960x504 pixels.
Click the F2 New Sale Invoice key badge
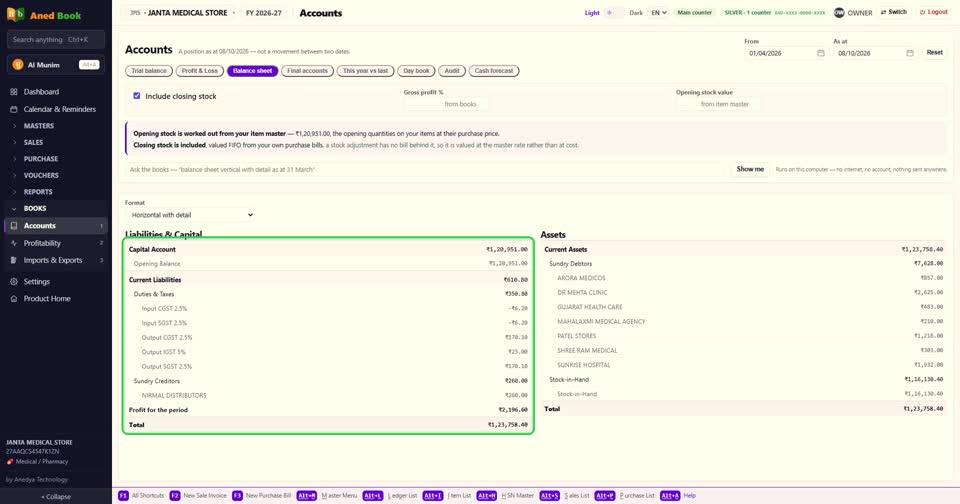point(174,495)
